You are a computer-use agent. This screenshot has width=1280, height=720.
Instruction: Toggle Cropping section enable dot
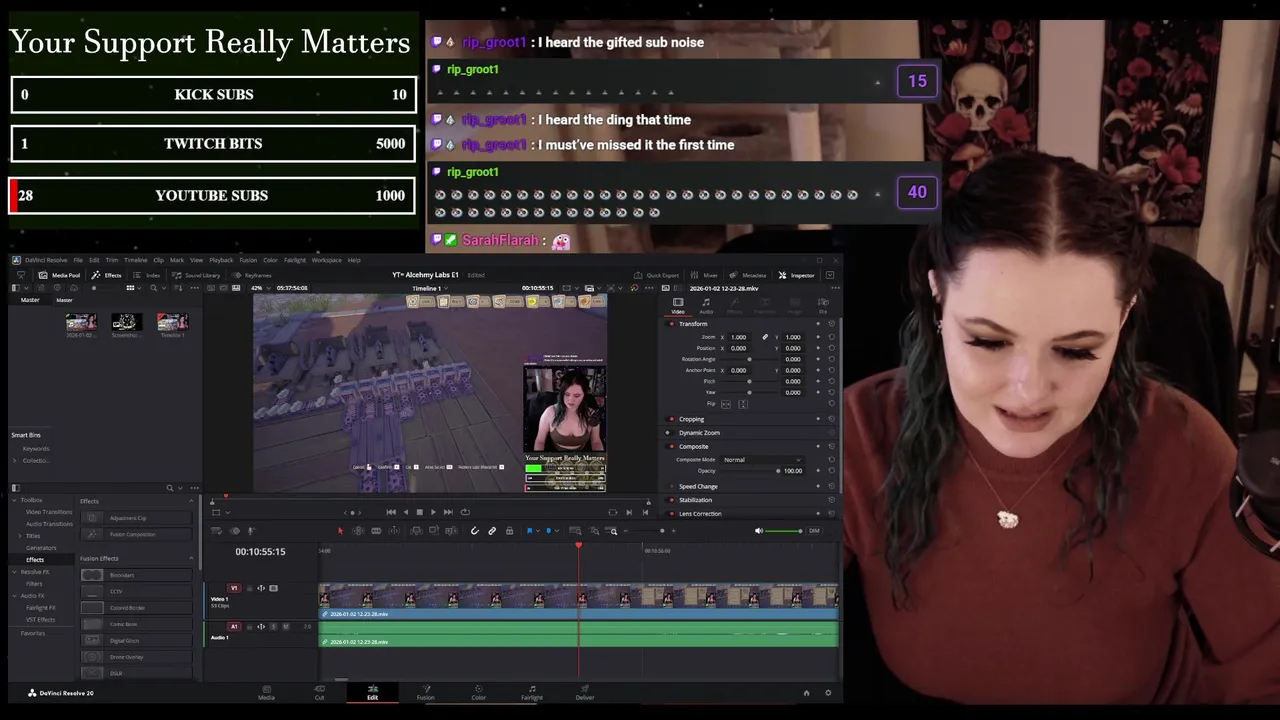coord(672,419)
